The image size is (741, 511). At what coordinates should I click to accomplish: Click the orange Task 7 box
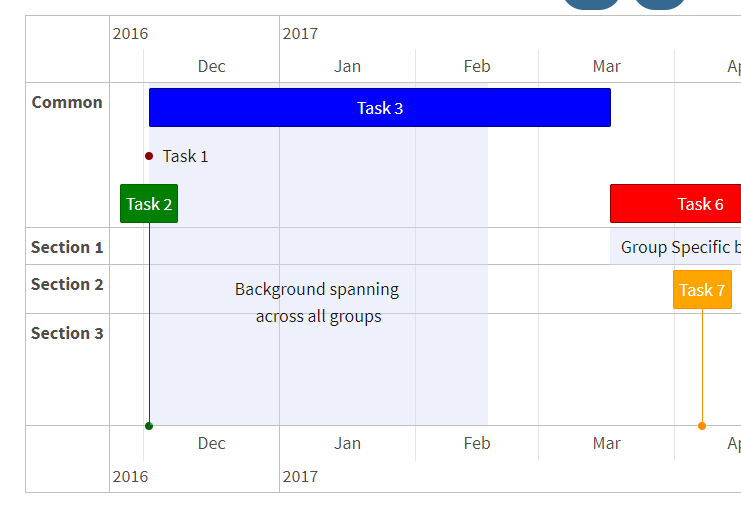pos(702,290)
